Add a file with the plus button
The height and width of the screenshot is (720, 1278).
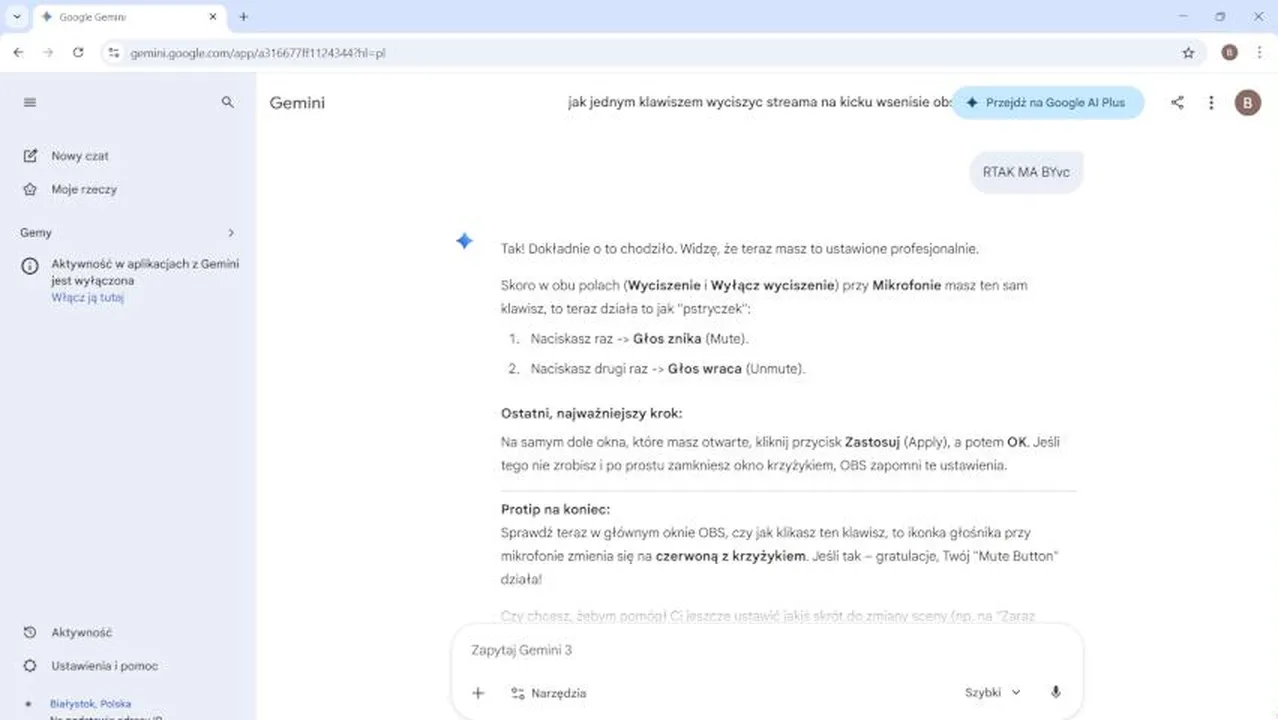click(478, 693)
